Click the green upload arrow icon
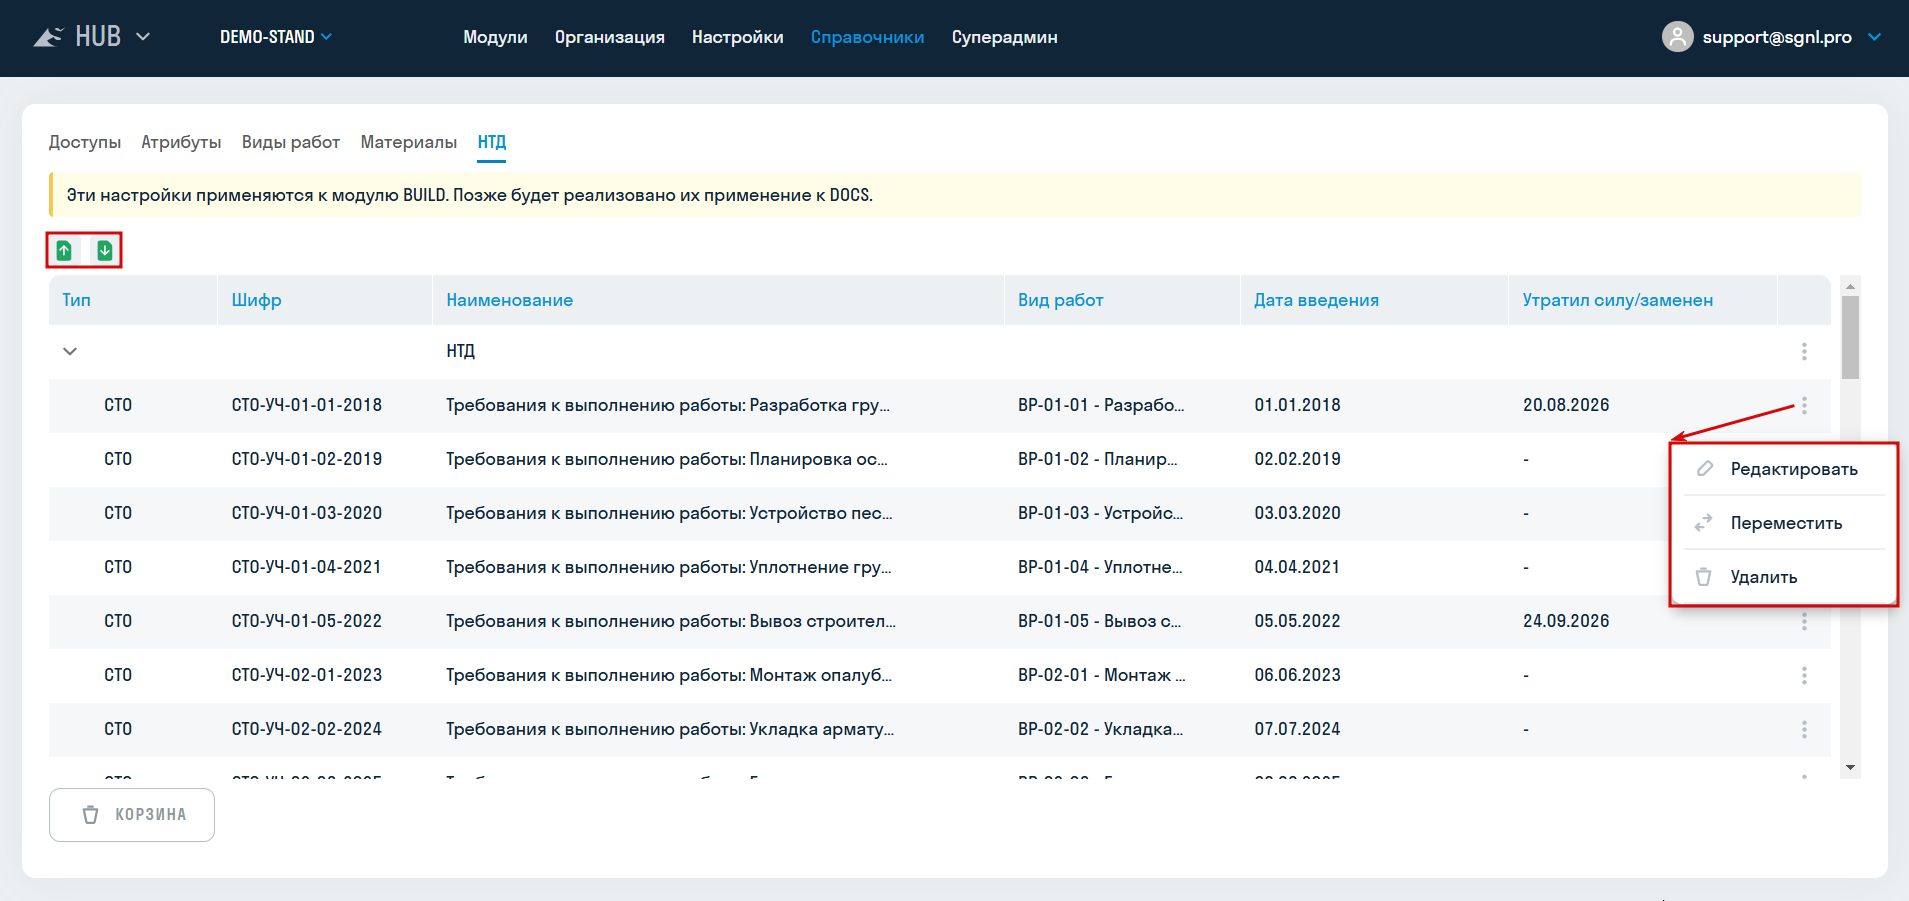The width and height of the screenshot is (1909, 901). click(64, 250)
